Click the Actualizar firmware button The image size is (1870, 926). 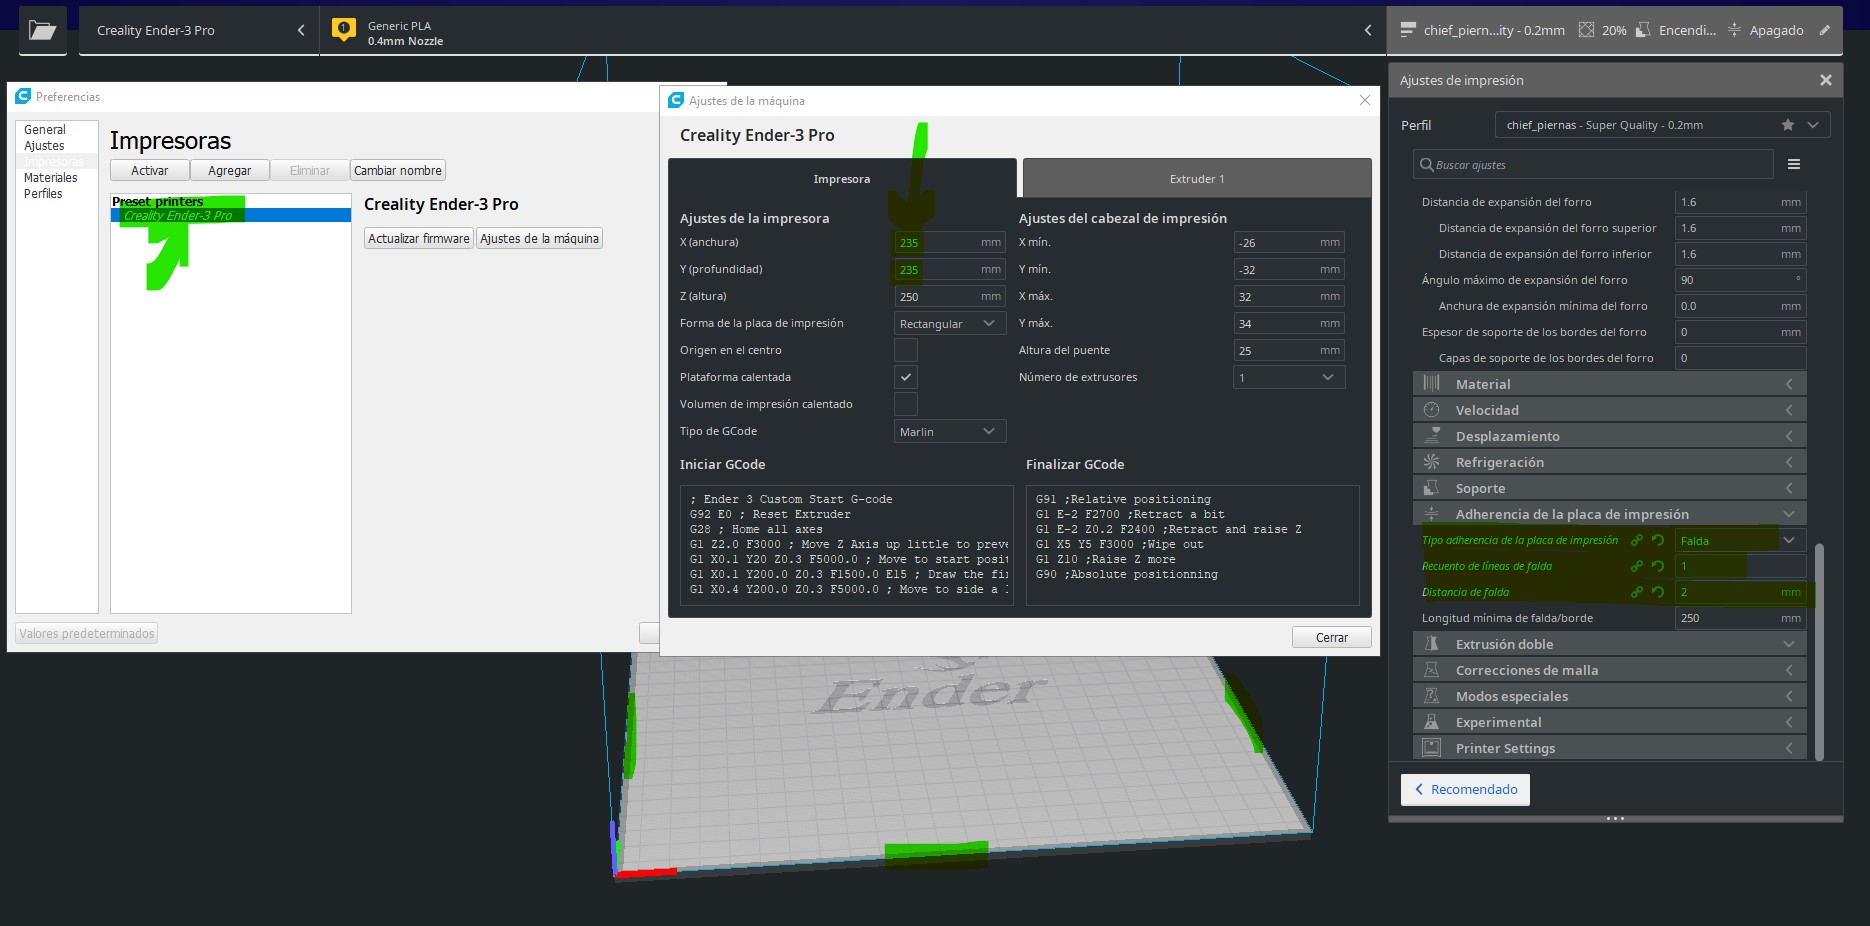pyautogui.click(x=419, y=239)
